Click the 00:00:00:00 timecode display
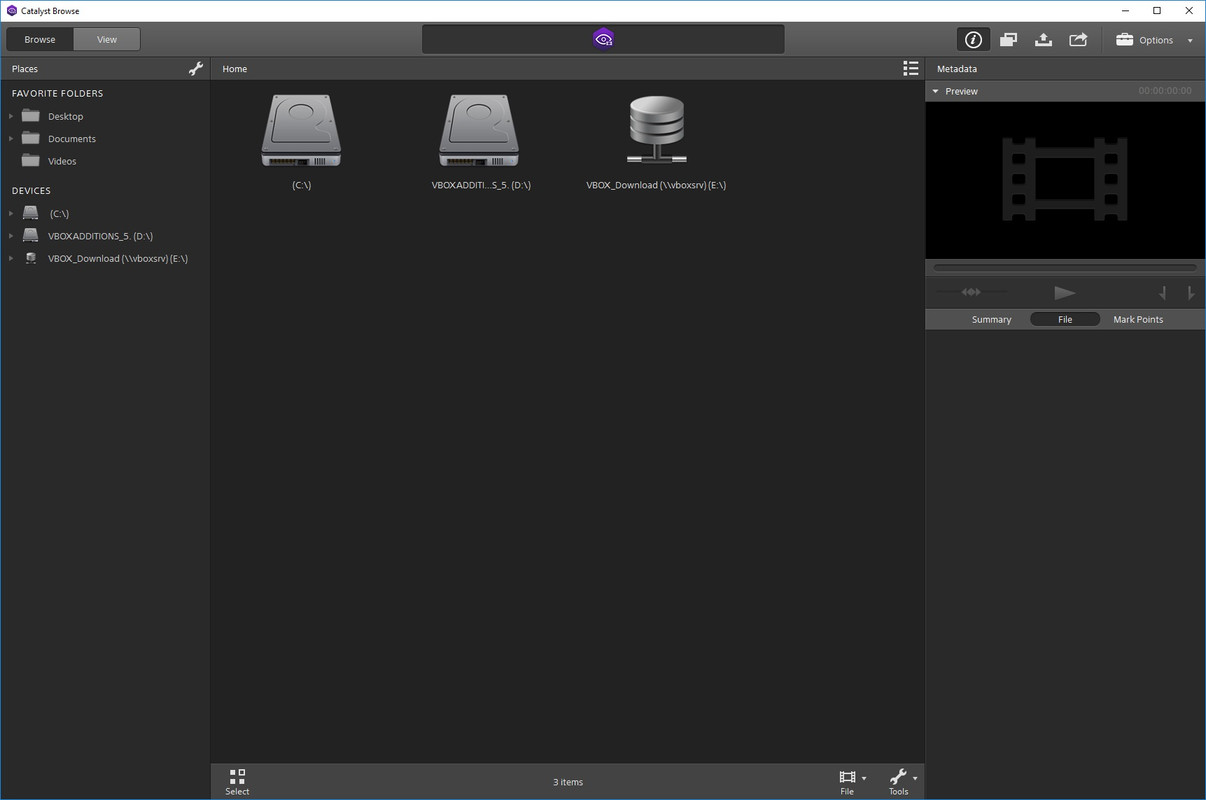This screenshot has height=800, width=1206. [1165, 91]
